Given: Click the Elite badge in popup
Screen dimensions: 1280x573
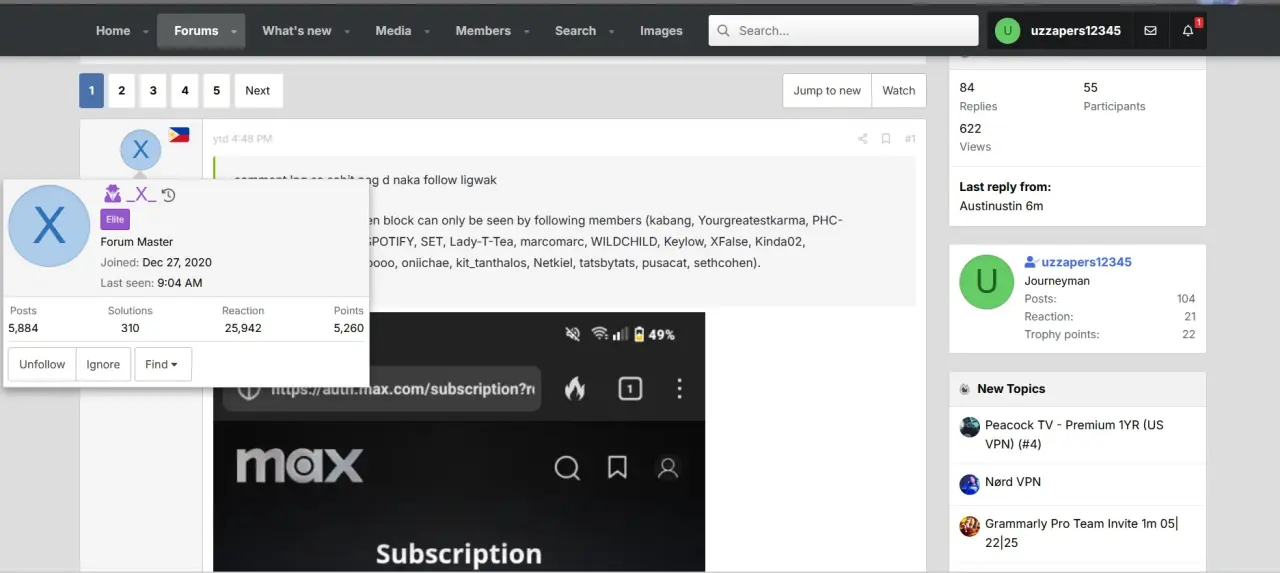Looking at the screenshot, I should pyautogui.click(x=115, y=220).
